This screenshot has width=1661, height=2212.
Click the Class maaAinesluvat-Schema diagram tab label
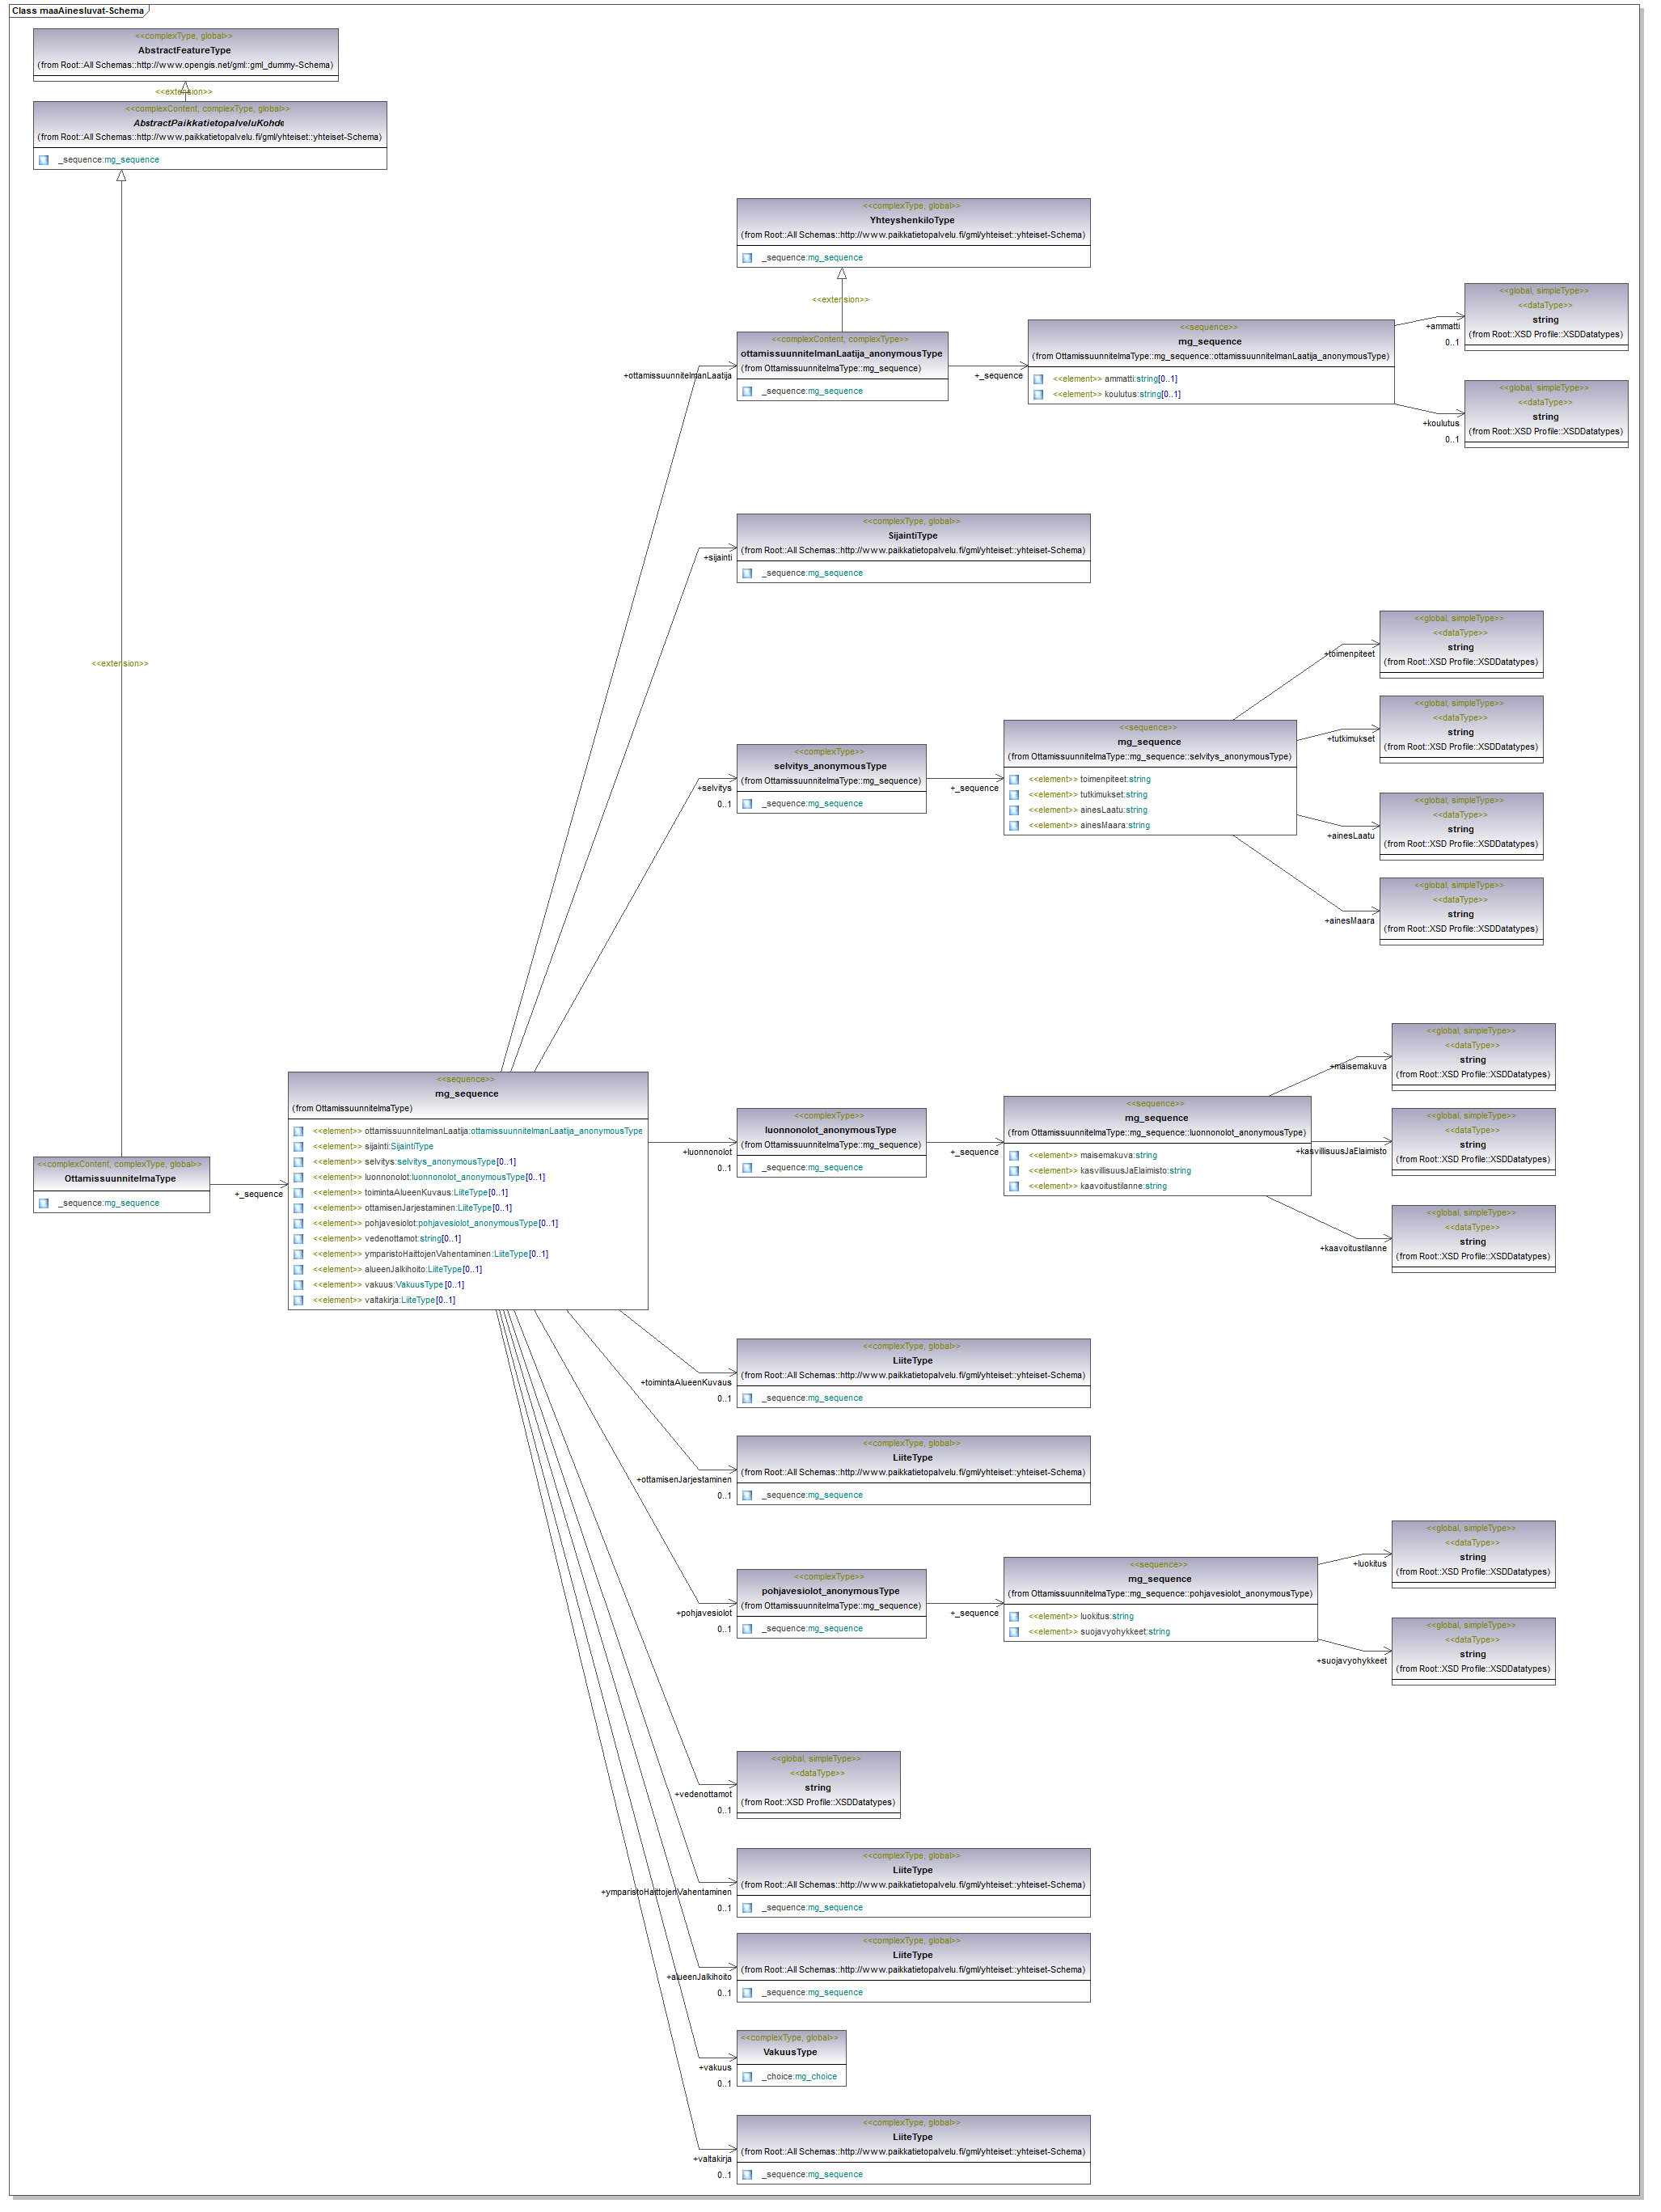pos(78,11)
